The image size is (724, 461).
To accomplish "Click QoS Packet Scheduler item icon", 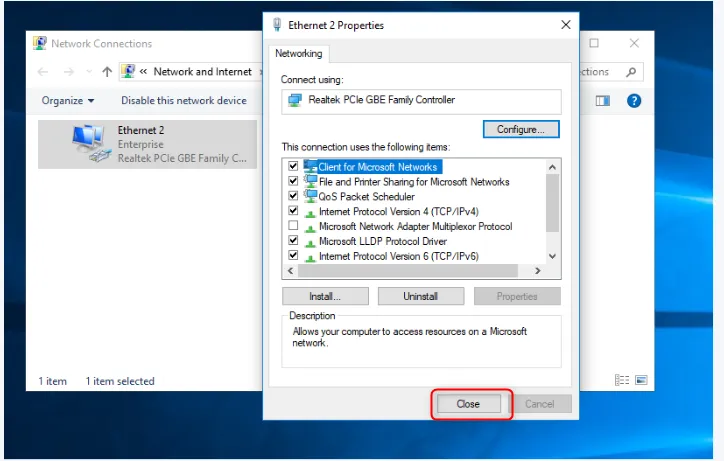I will [310, 196].
